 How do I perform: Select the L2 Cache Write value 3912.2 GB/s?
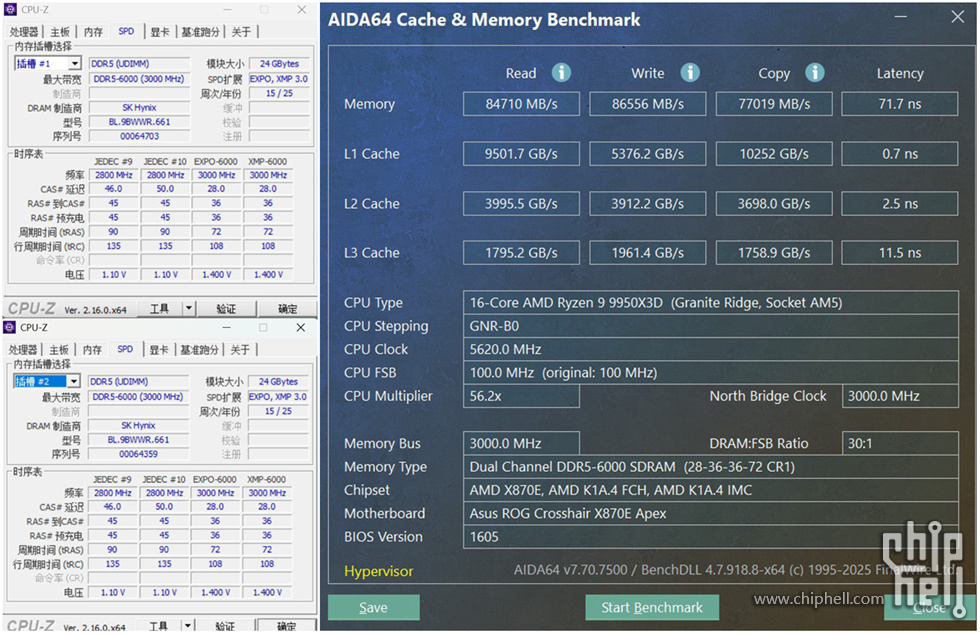tap(648, 204)
